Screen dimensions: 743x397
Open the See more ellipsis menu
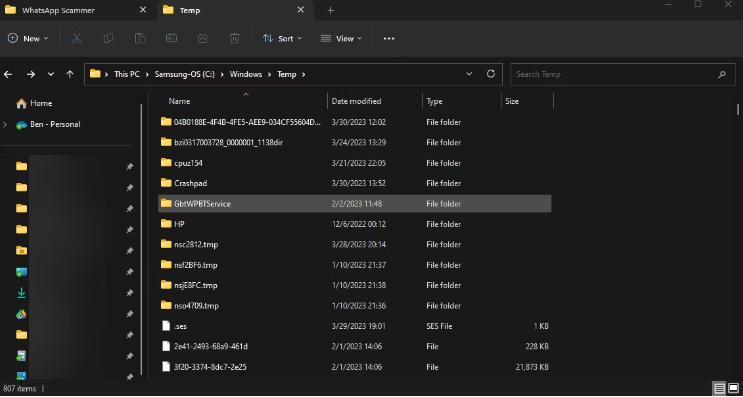(389, 39)
